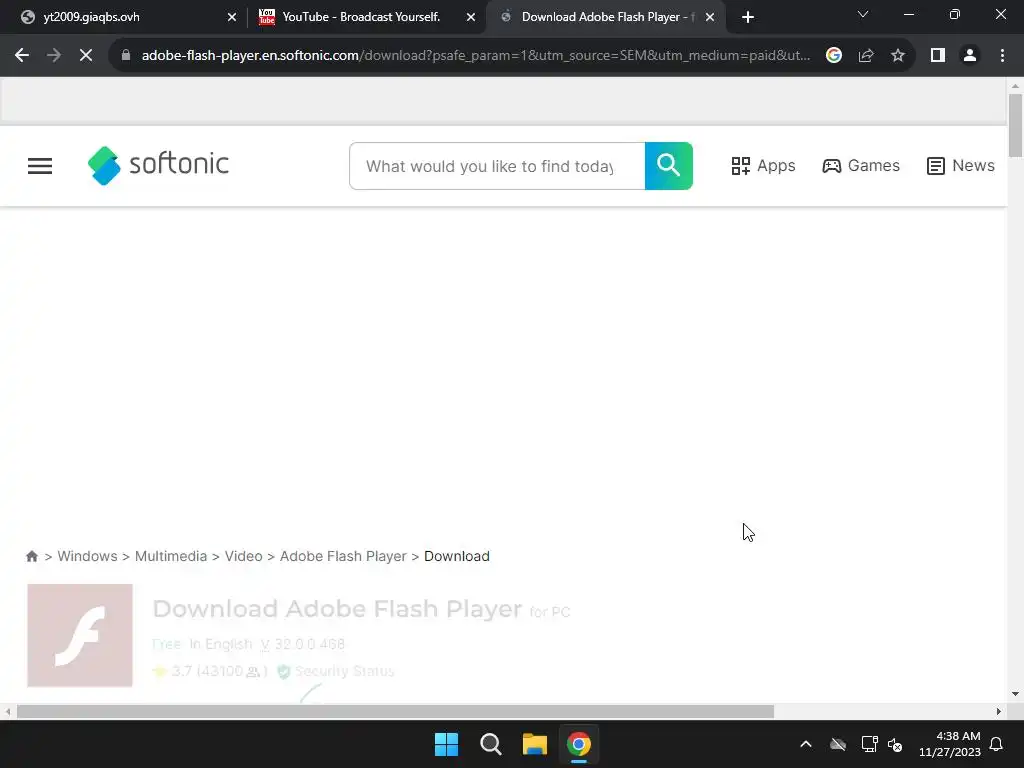The image size is (1024, 768).
Task: Open the Windows Start menu
Action: 447,744
